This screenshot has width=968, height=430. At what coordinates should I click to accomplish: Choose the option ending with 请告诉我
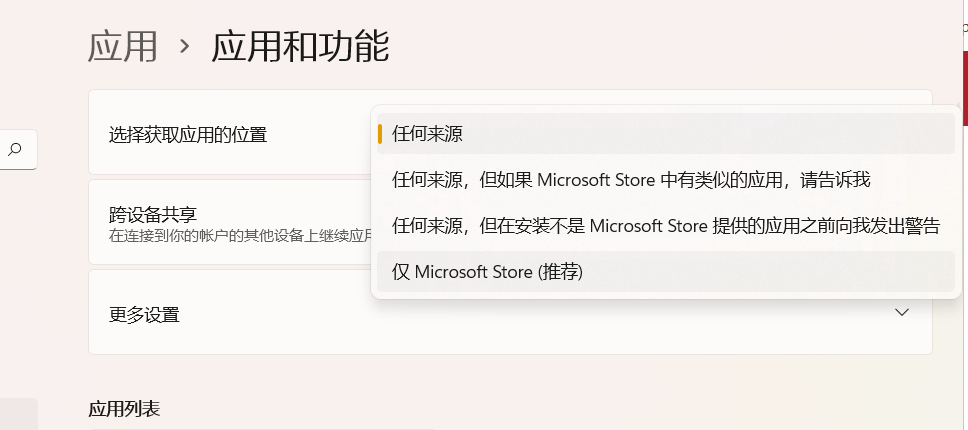[631, 180]
